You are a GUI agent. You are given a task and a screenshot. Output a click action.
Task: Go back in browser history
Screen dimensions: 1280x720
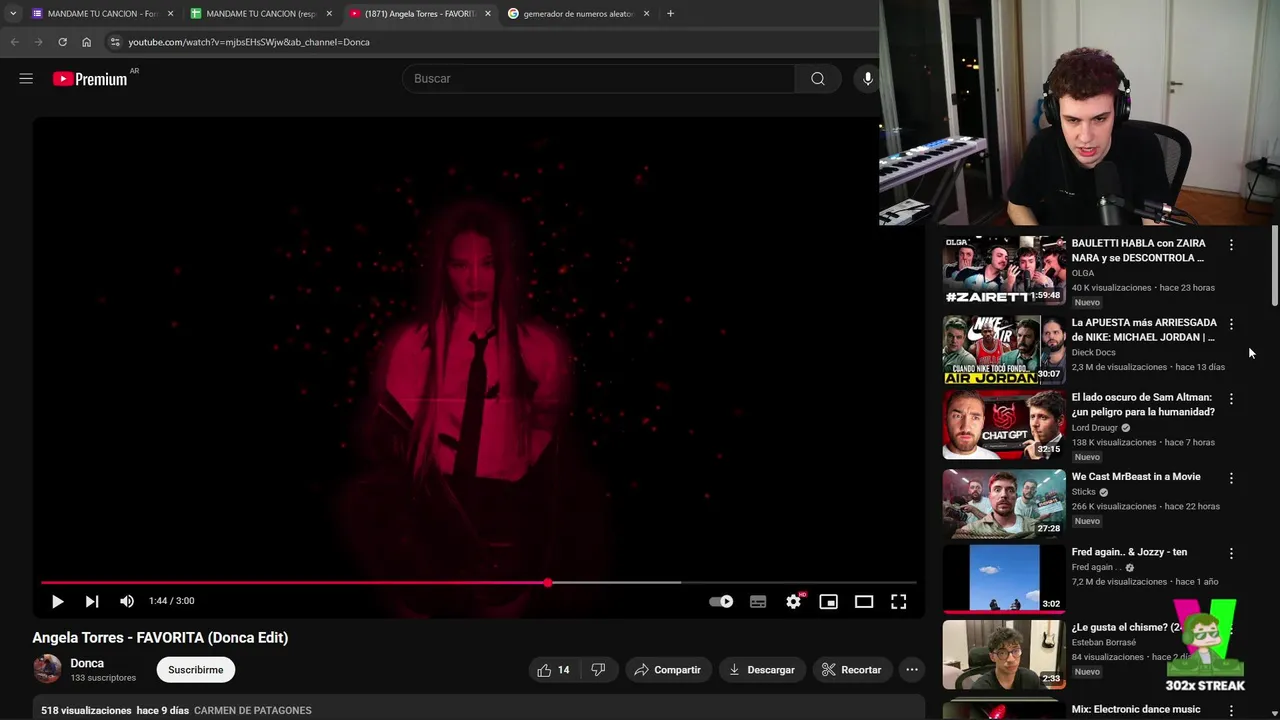click(x=14, y=42)
